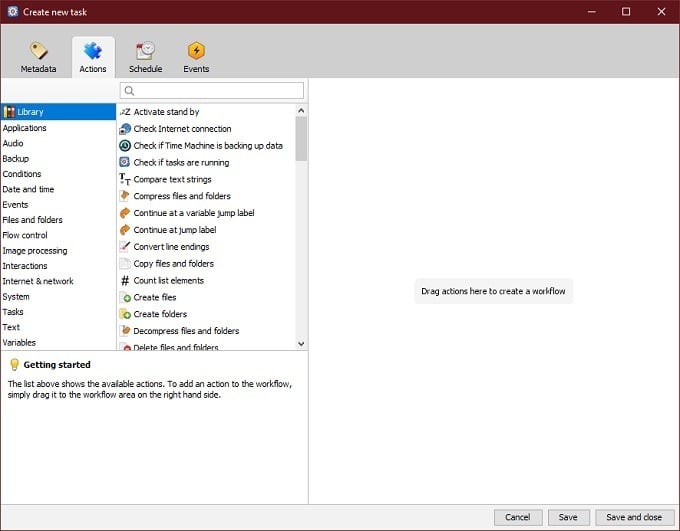The height and width of the screenshot is (531, 680).
Task: Click the Library bookshelf icon
Action: 9,112
